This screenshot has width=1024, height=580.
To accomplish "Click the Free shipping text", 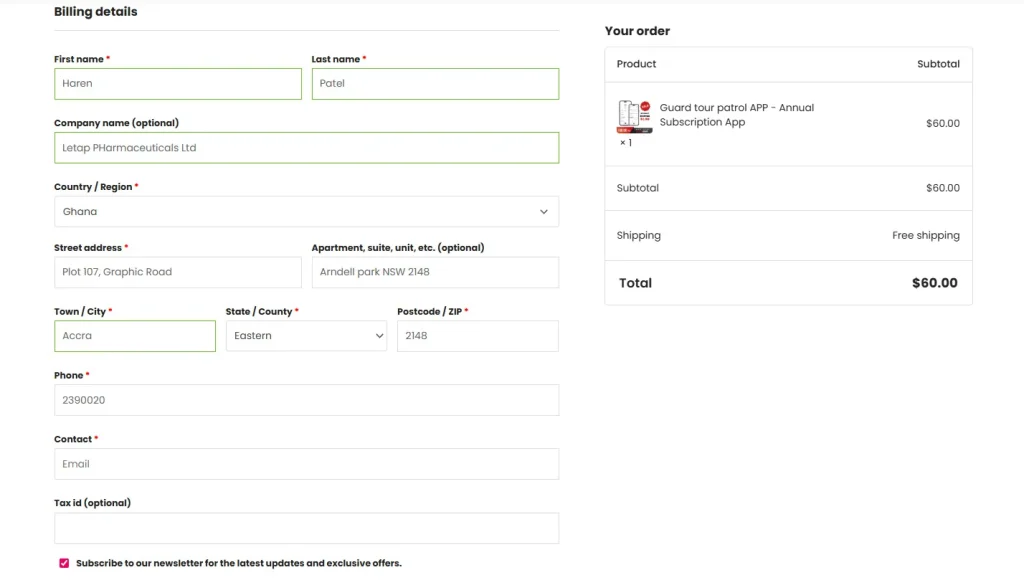I will coord(925,236).
